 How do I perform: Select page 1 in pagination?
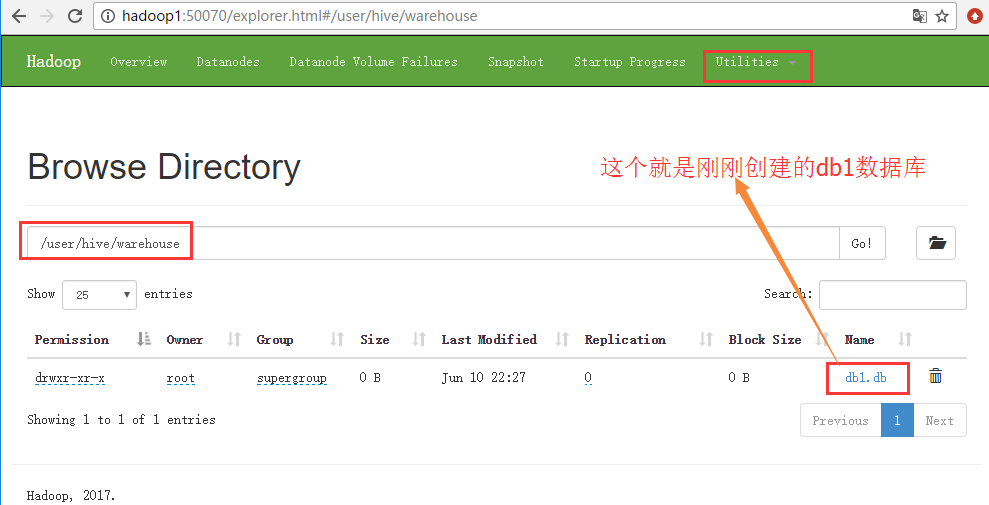(x=897, y=421)
